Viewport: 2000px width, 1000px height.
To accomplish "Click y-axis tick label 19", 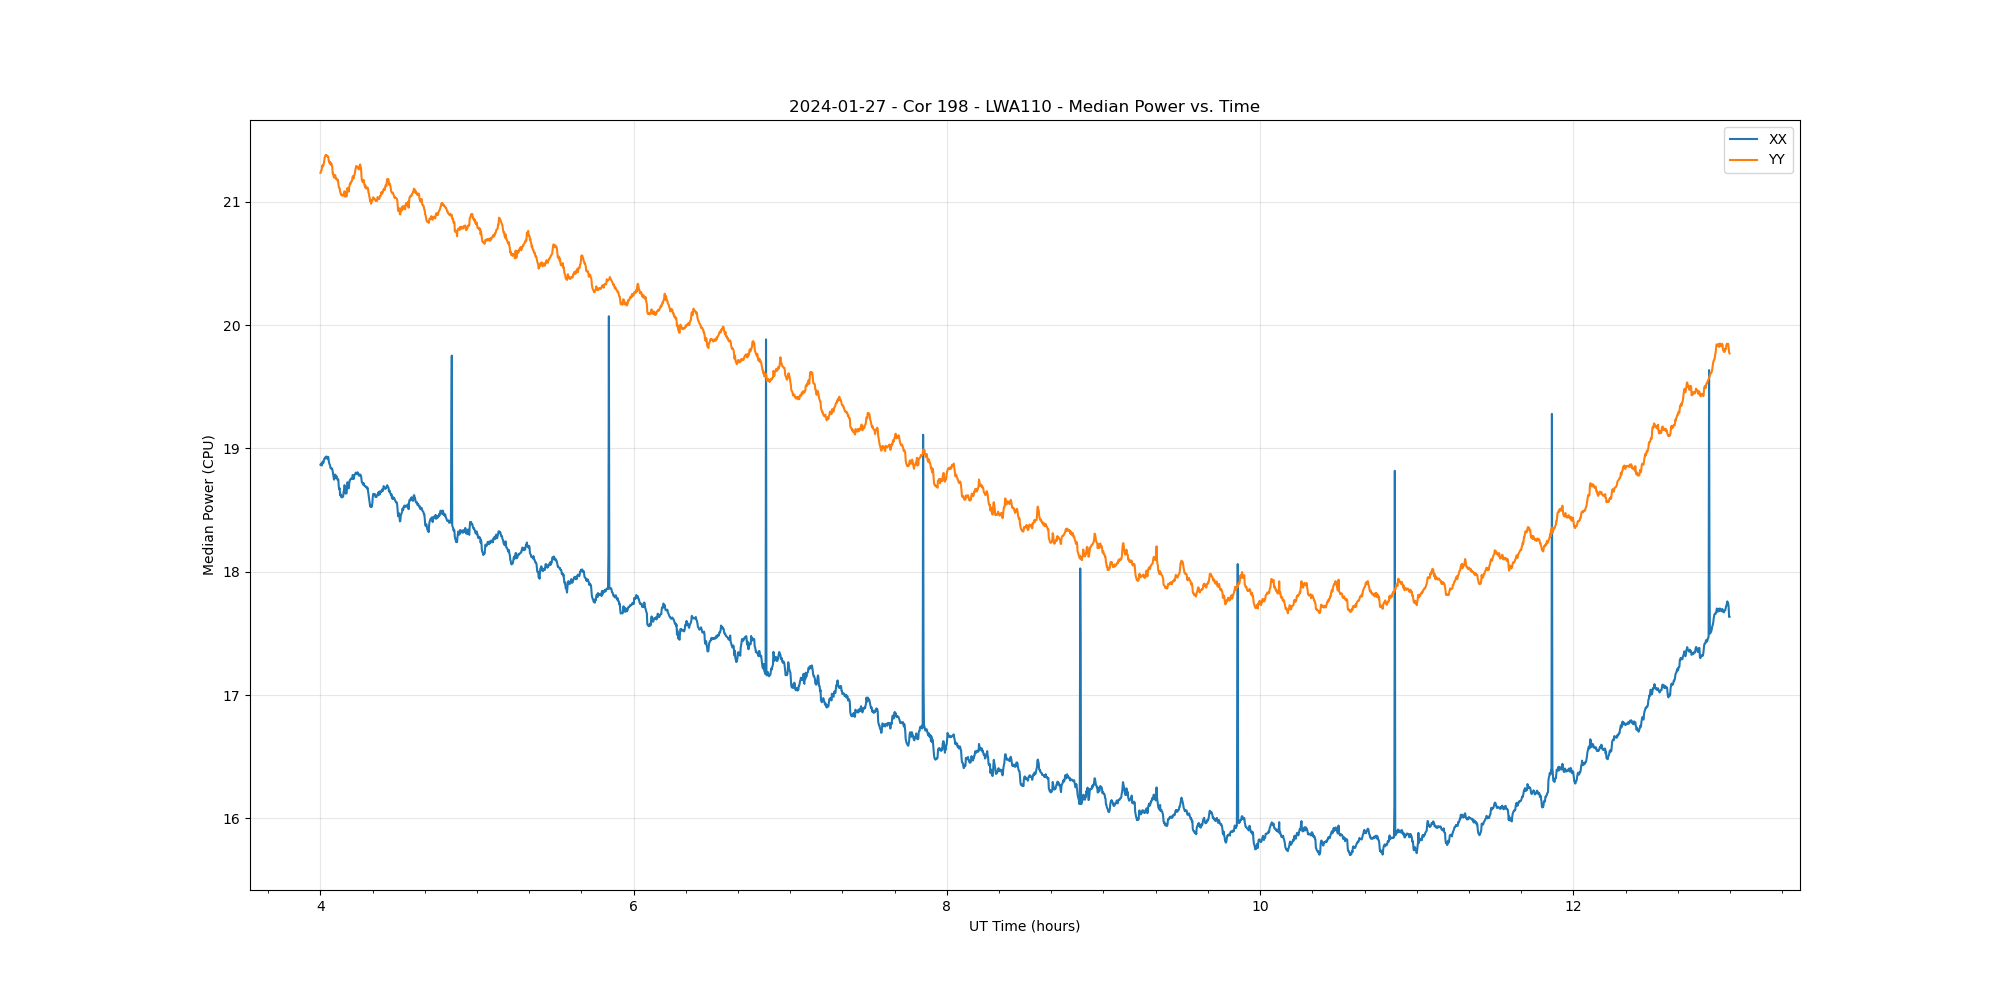I will point(232,449).
